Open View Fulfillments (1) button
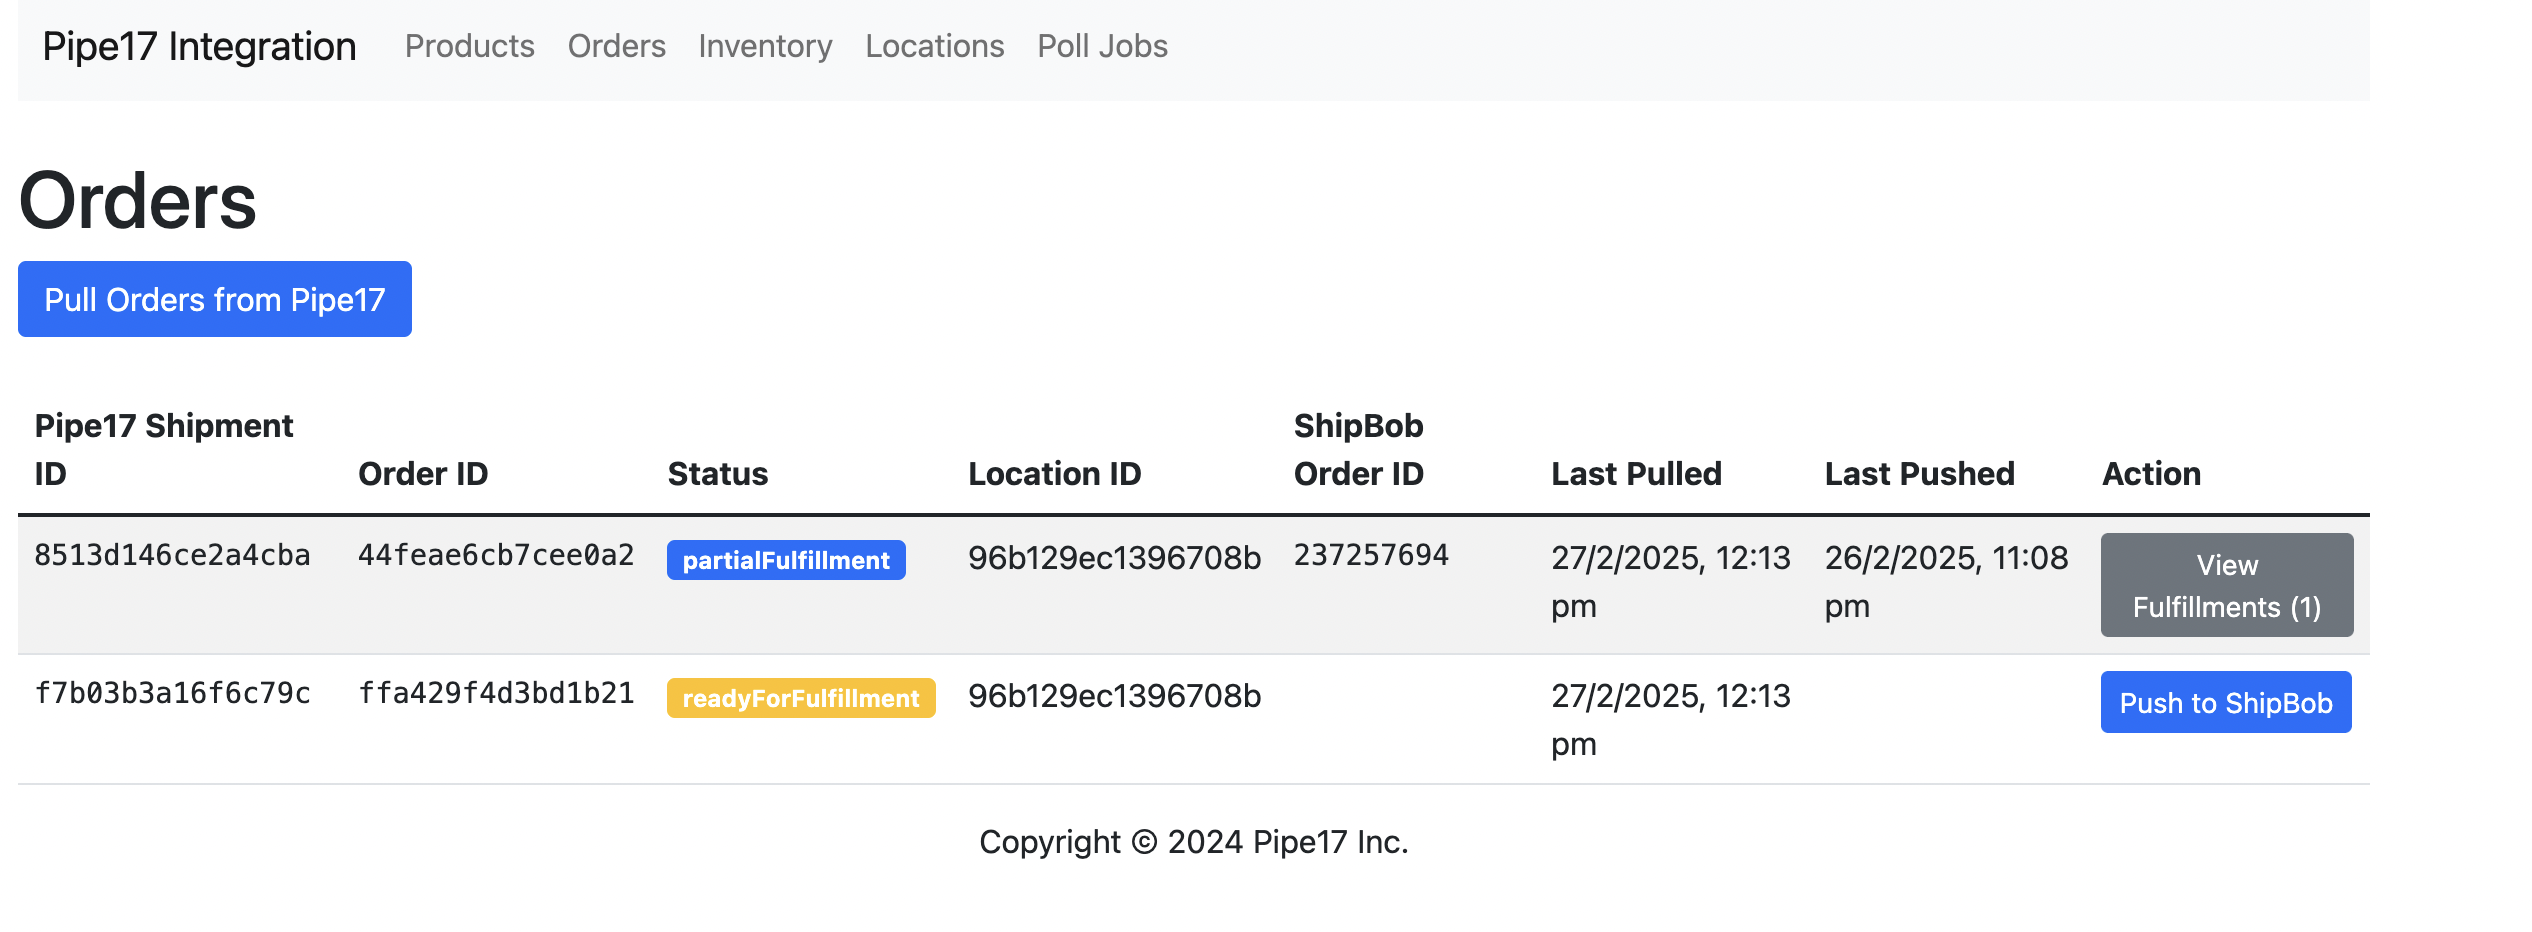The width and height of the screenshot is (2532, 932). [2227, 585]
